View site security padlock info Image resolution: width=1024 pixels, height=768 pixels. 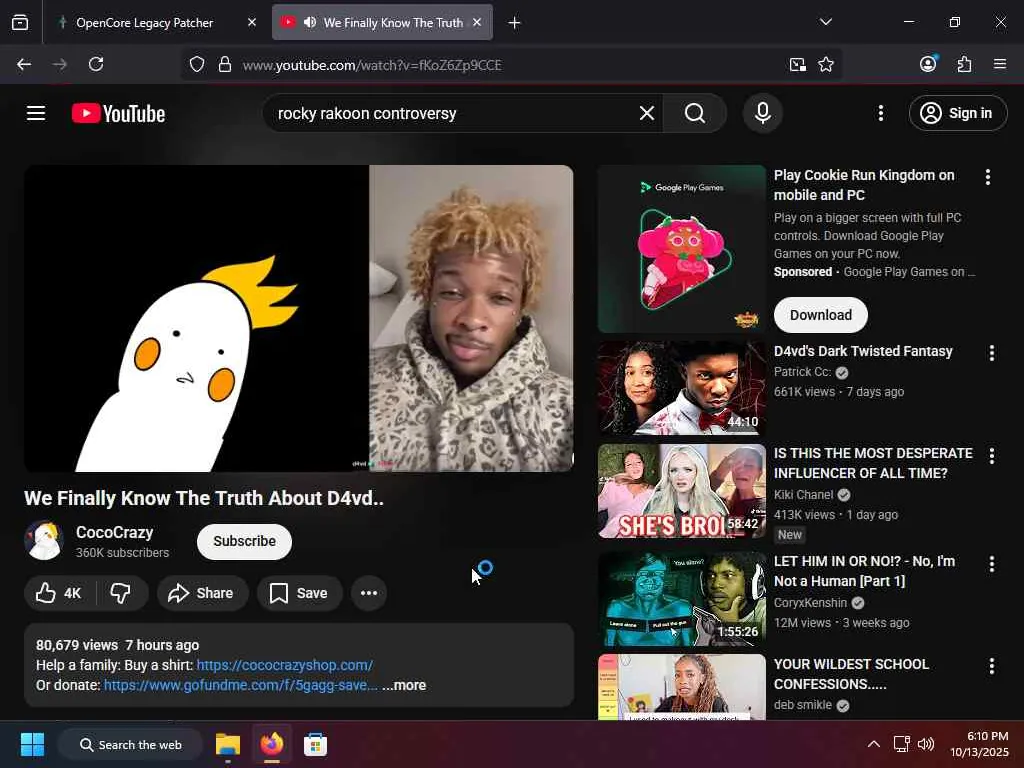coord(225,65)
